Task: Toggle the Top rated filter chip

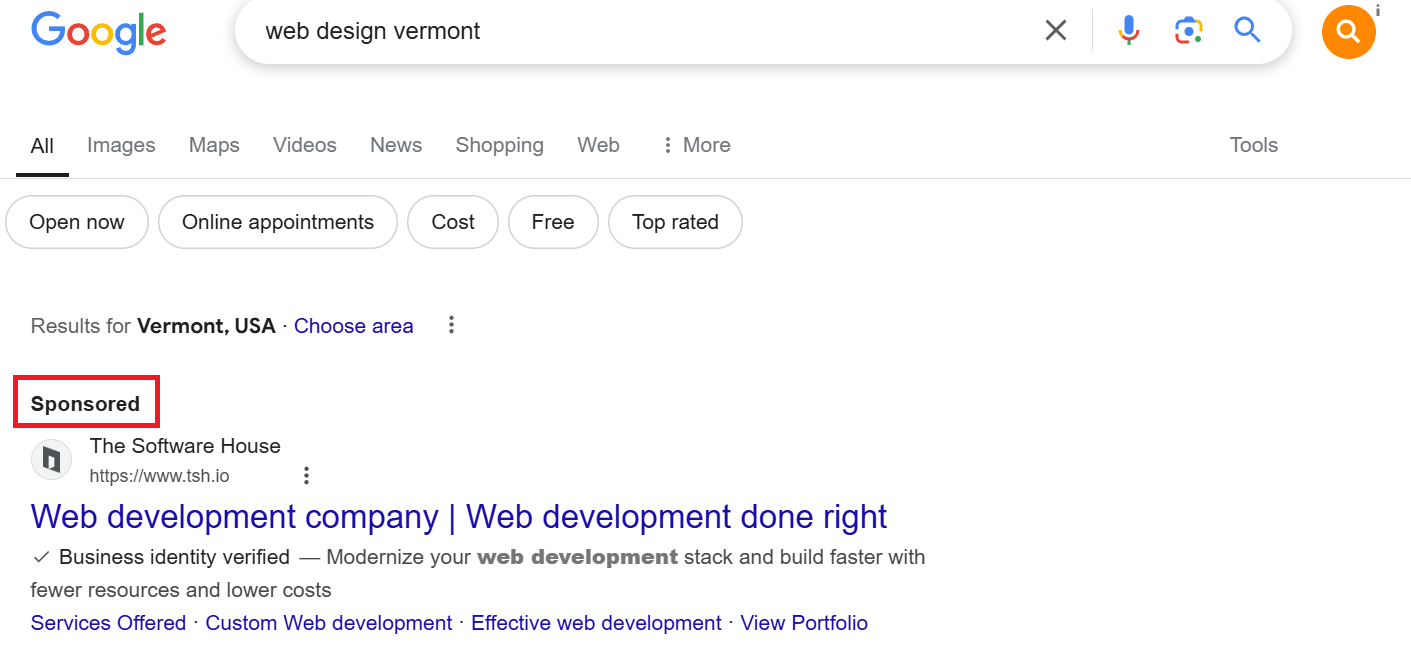Action: (675, 222)
